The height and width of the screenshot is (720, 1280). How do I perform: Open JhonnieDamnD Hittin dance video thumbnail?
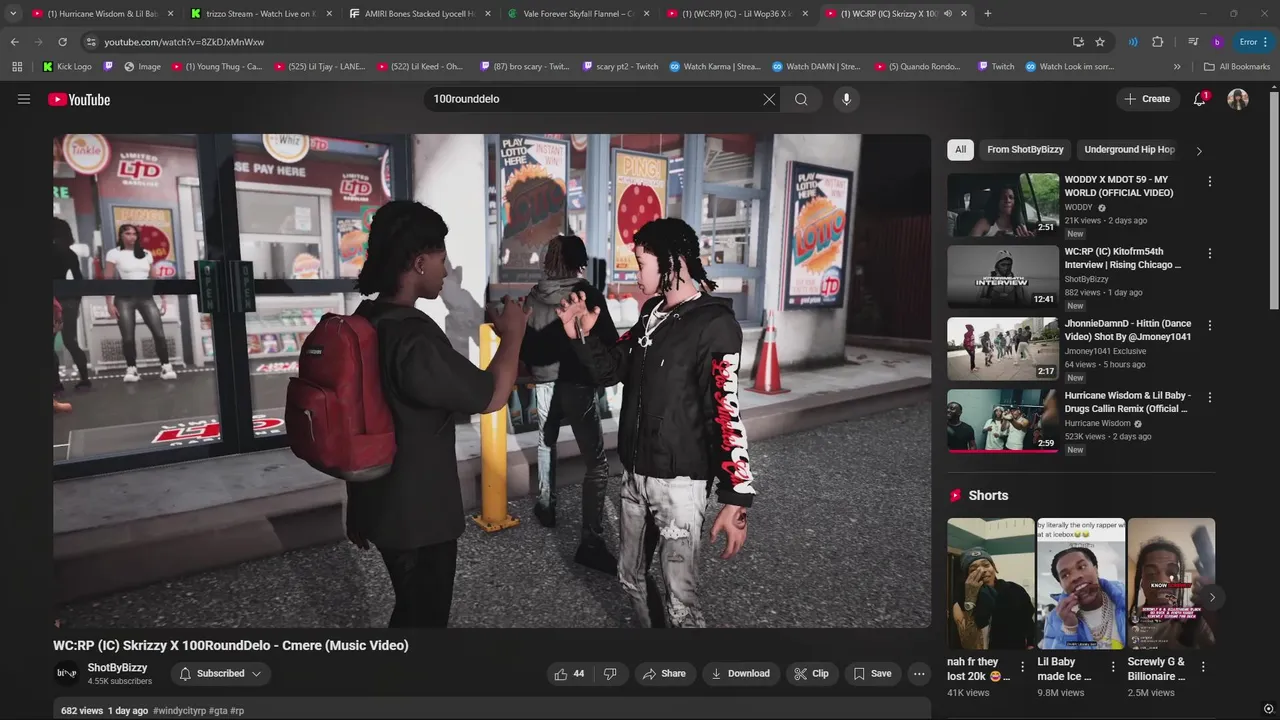pos(1003,349)
